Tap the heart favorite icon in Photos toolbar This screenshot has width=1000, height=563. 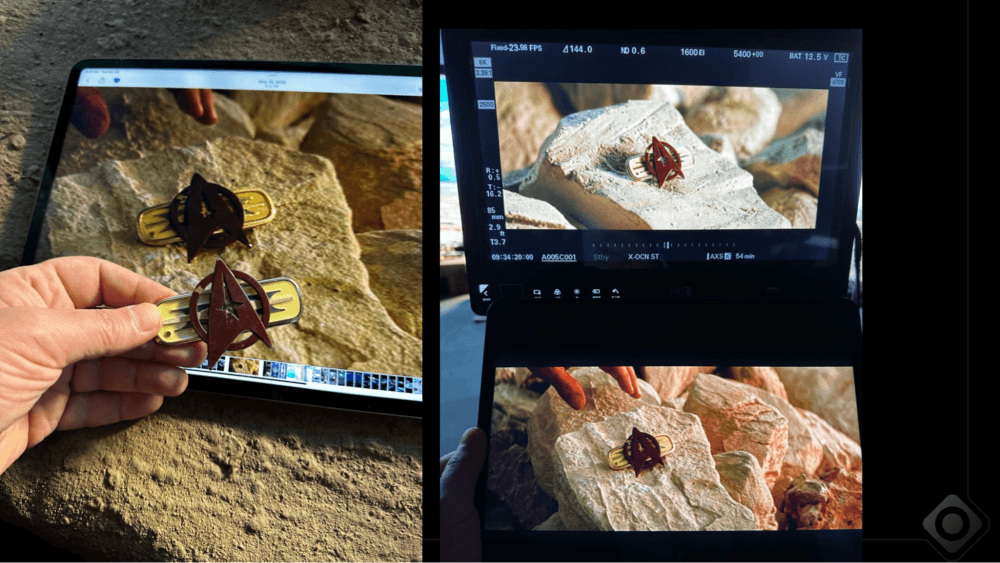pos(117,80)
